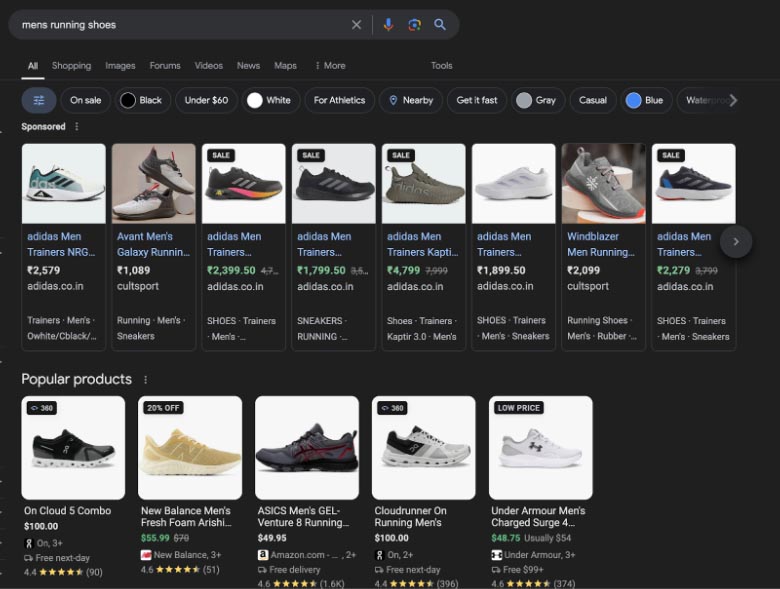780x589 pixels.
Task: Click the ₹2,399.50 adidas trainers listing
Action: (x=244, y=247)
